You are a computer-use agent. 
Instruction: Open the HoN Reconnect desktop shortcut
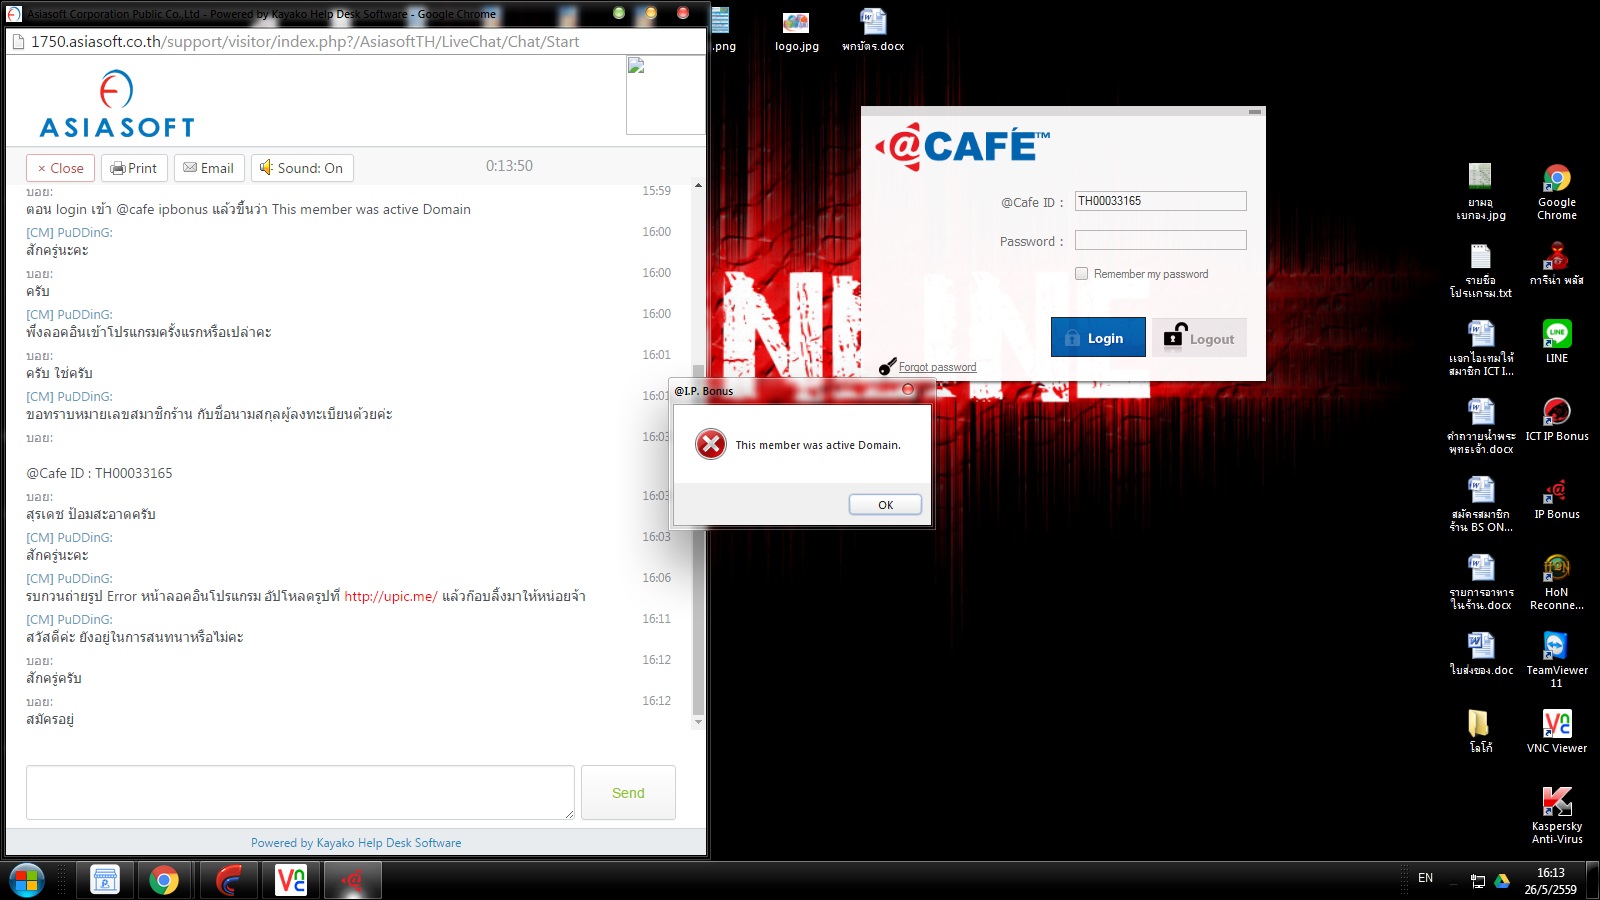[1557, 582]
